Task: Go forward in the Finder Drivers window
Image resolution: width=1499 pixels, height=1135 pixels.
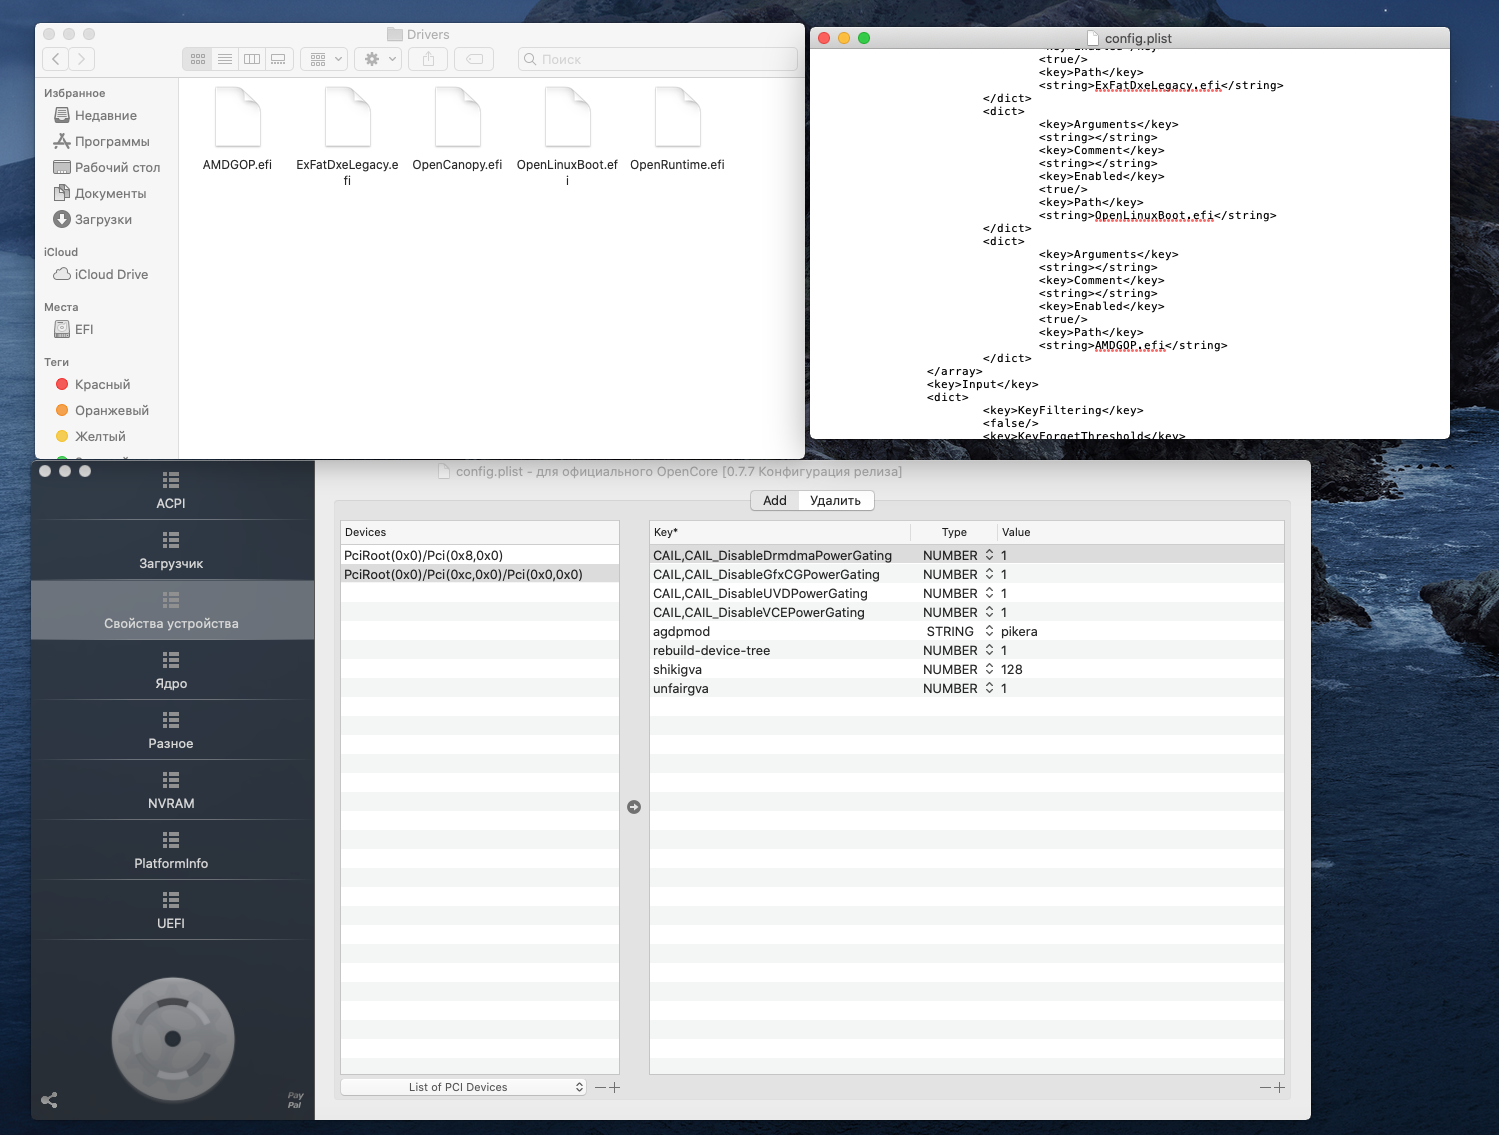Action: [x=82, y=59]
